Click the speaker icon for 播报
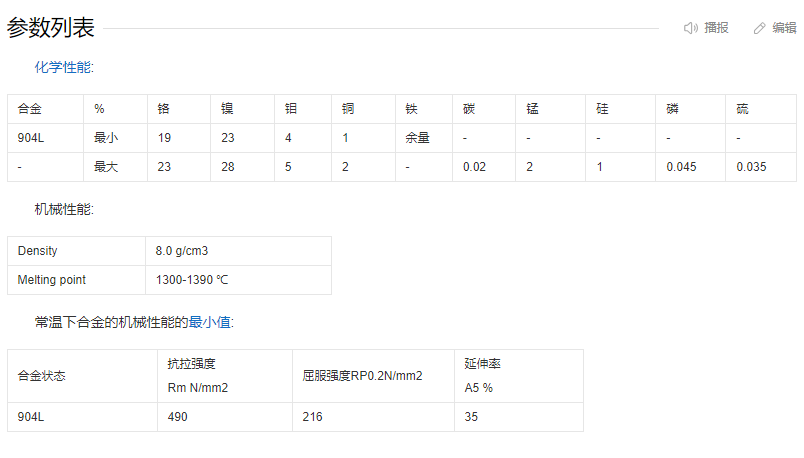 [691, 28]
